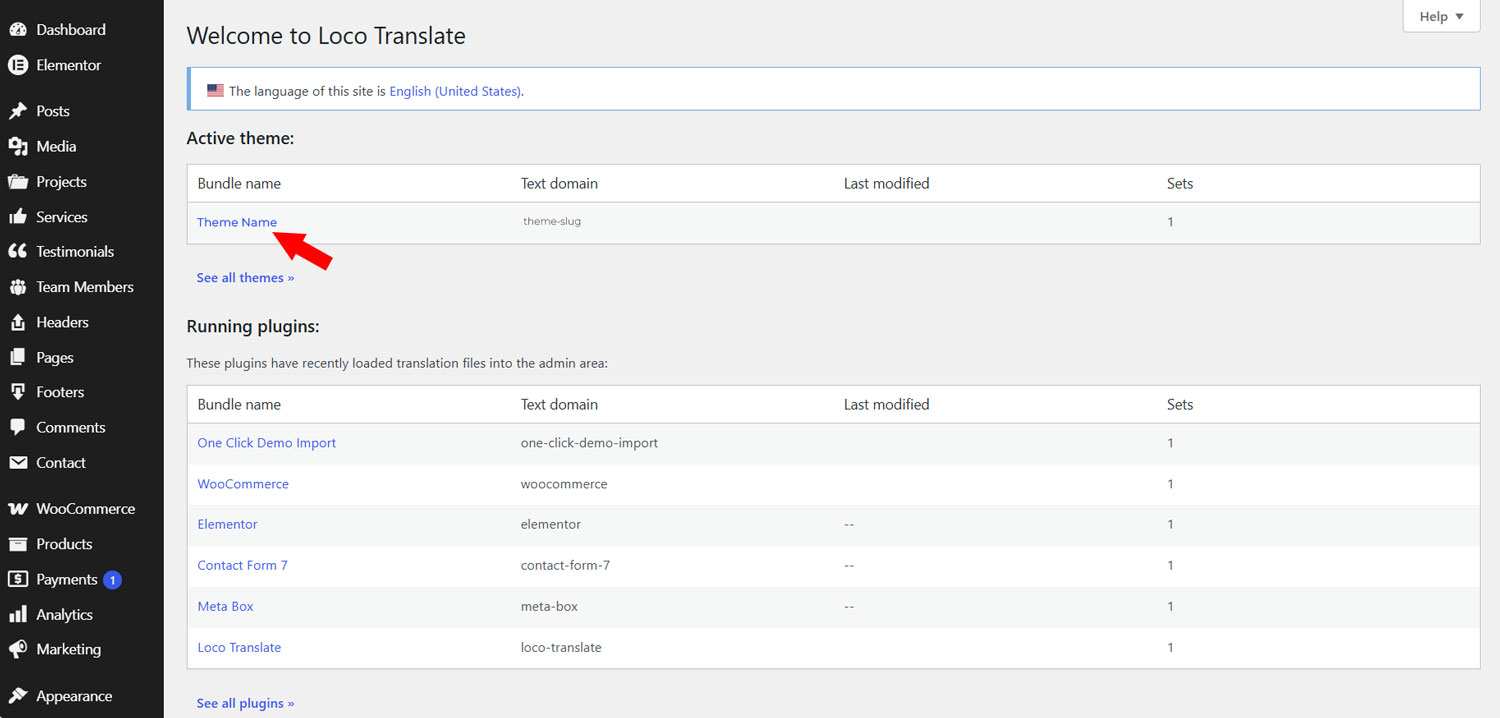
Task: Open Loco Translate bundle link
Action: click(239, 647)
